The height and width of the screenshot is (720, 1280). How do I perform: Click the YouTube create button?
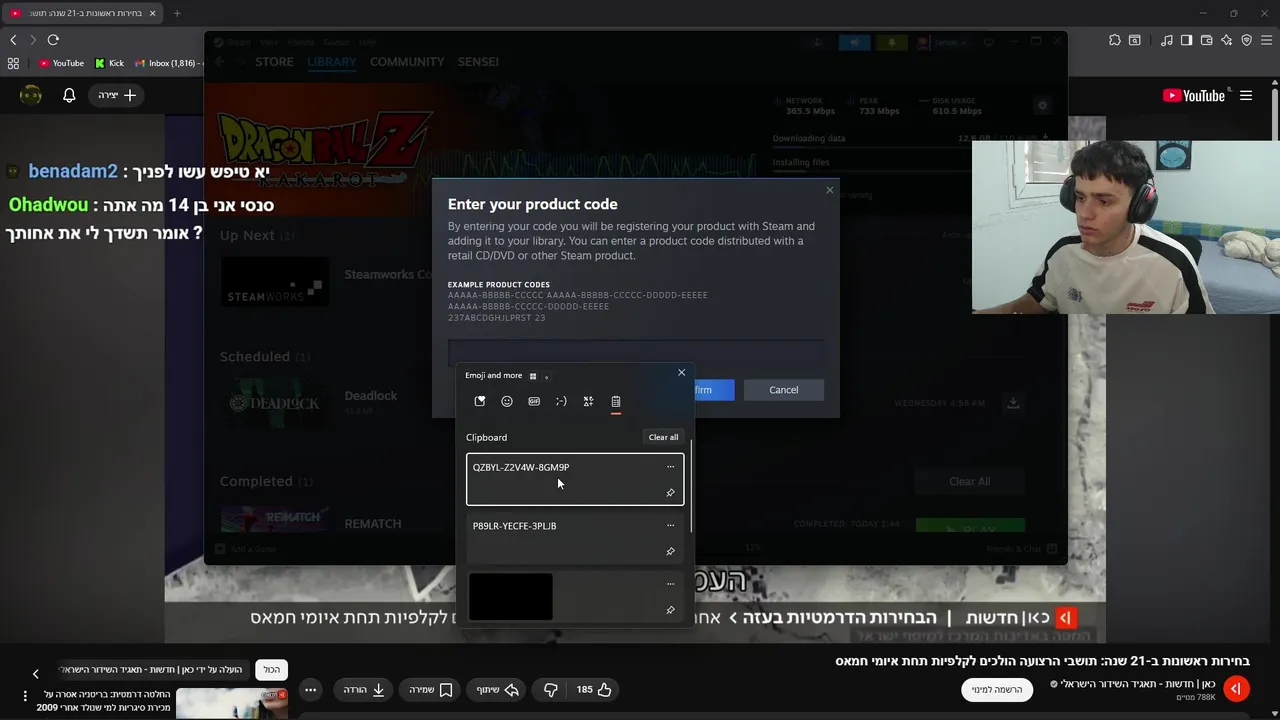[117, 95]
